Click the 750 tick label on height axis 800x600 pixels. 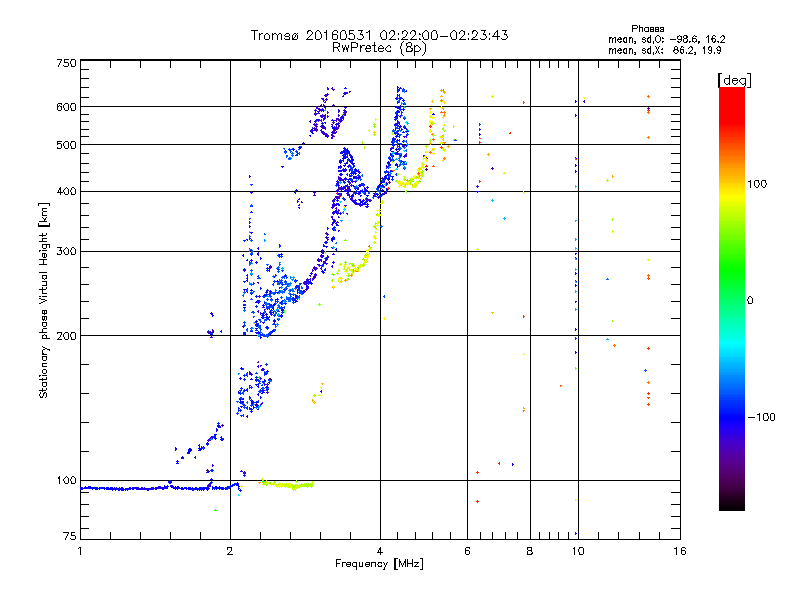pos(66,63)
